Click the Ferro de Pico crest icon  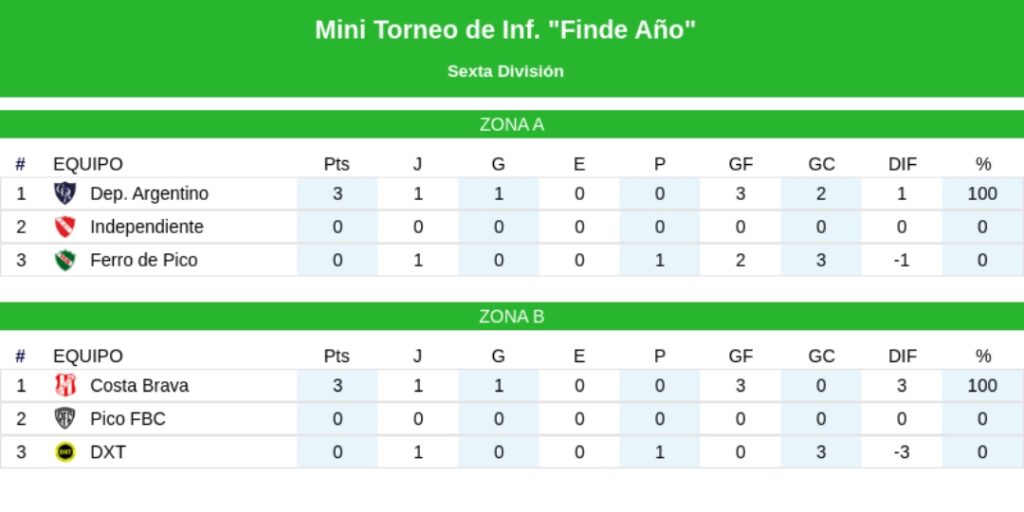65,260
